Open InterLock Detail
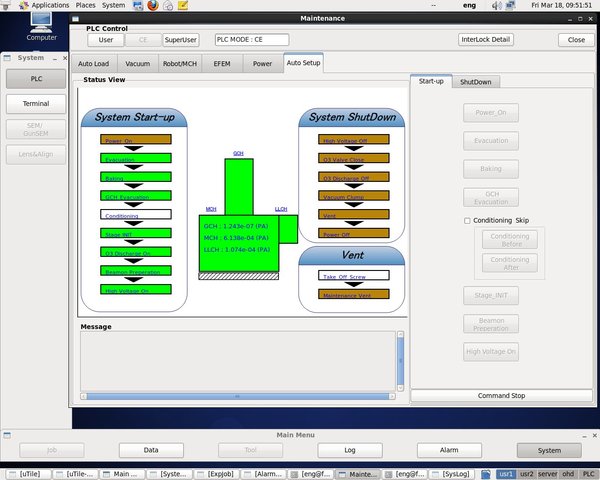The image size is (600, 480). 485,40
